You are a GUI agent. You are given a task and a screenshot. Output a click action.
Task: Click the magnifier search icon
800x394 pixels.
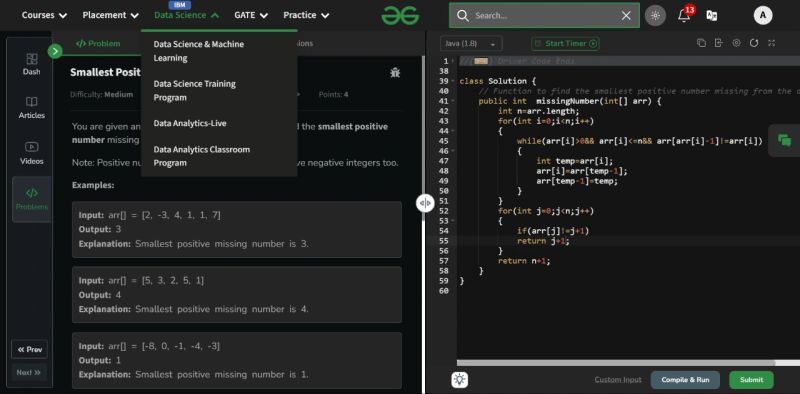pyautogui.click(x=463, y=16)
